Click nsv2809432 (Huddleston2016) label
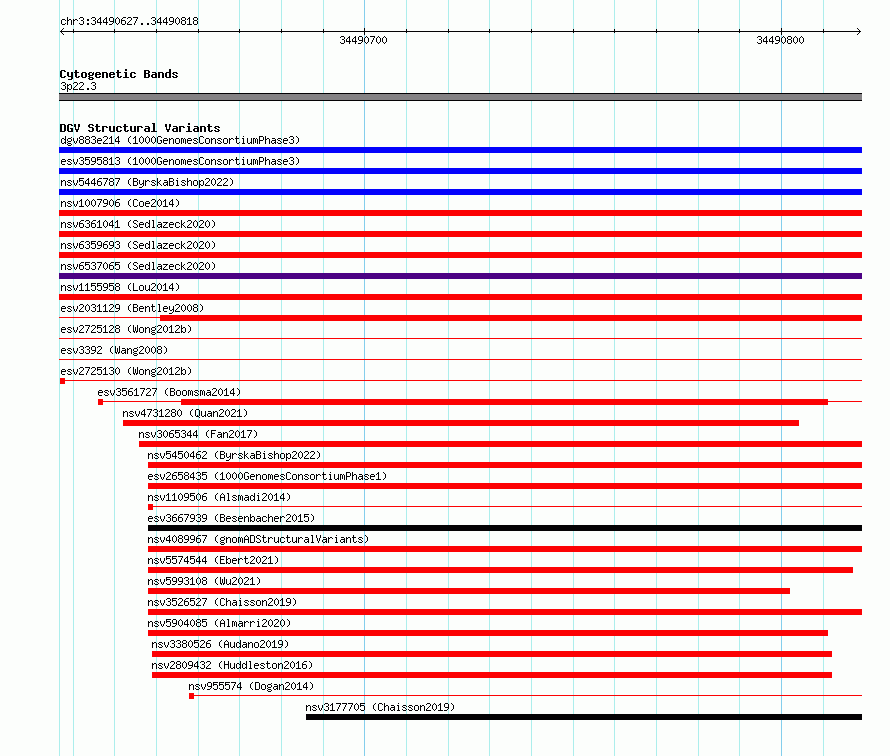 [x=232, y=665]
